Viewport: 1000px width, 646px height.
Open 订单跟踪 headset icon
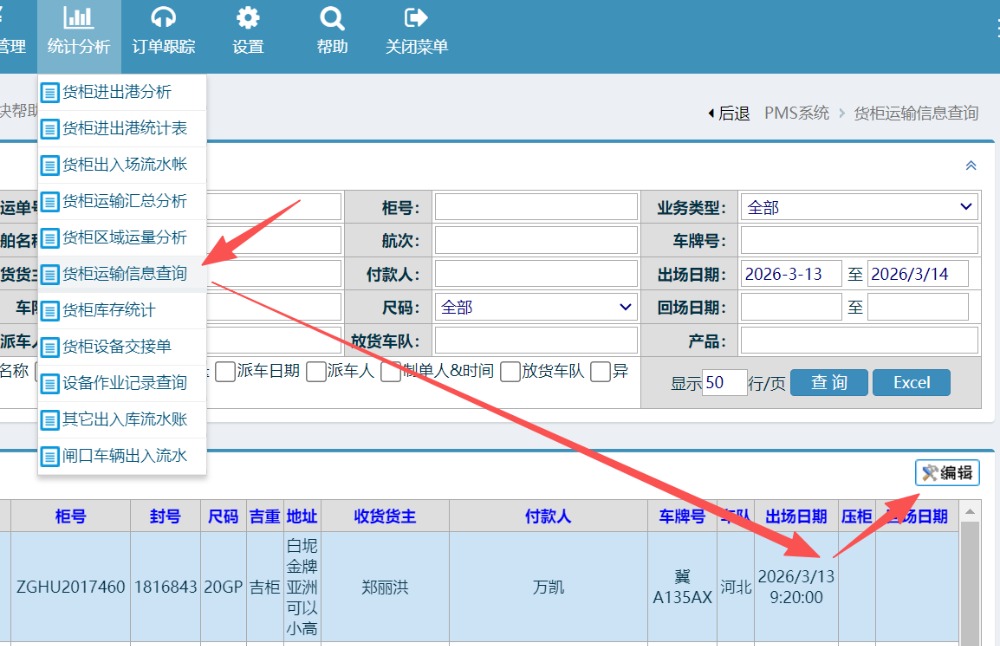(x=163, y=18)
